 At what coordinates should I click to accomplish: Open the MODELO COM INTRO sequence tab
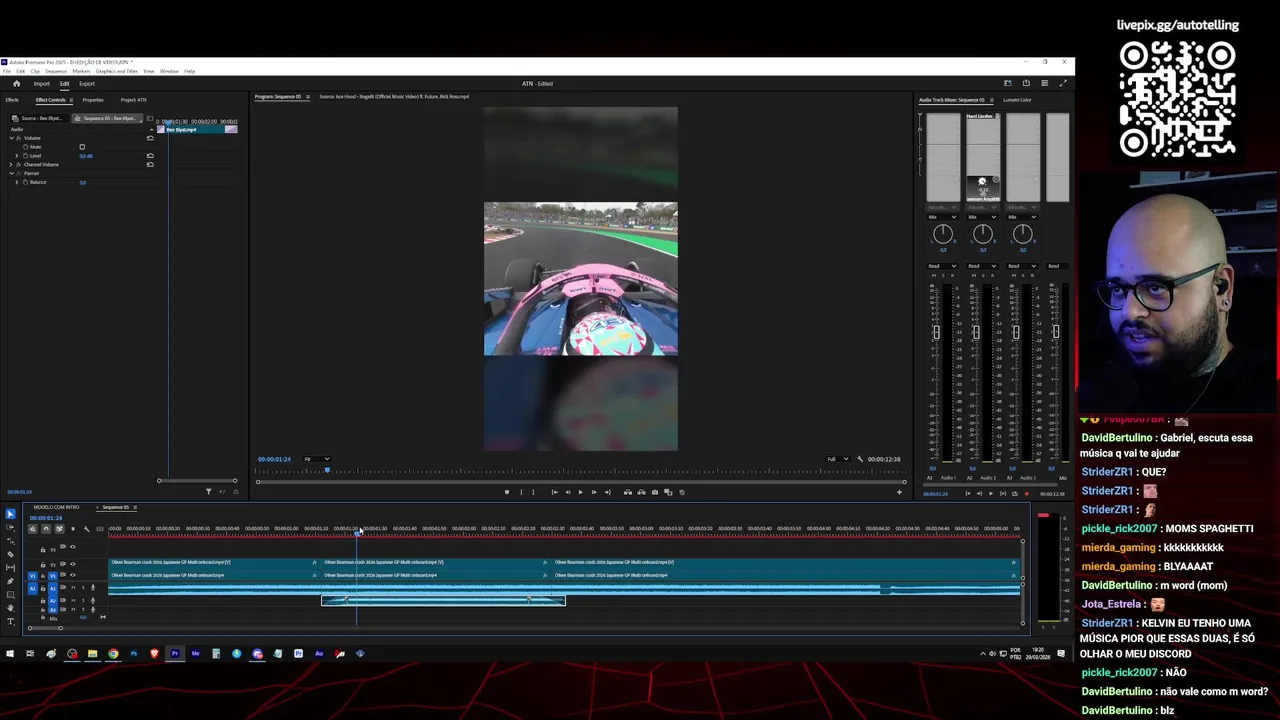[x=56, y=507]
